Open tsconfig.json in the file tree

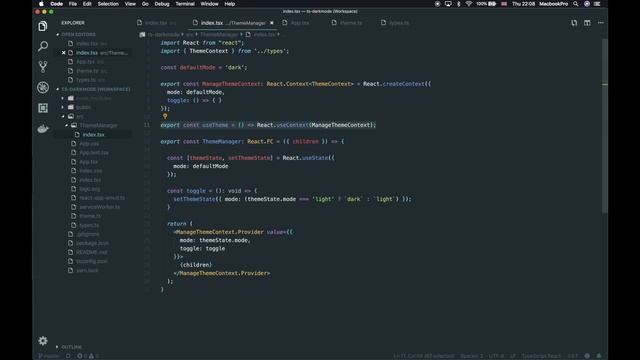92,261
